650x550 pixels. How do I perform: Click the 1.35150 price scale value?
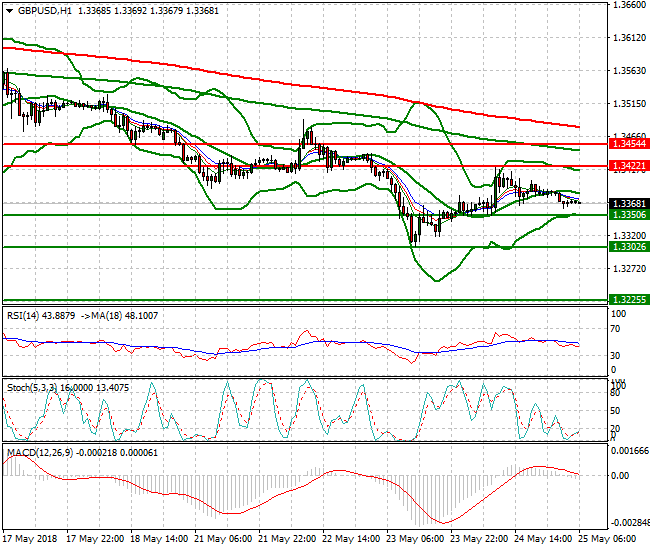click(629, 104)
